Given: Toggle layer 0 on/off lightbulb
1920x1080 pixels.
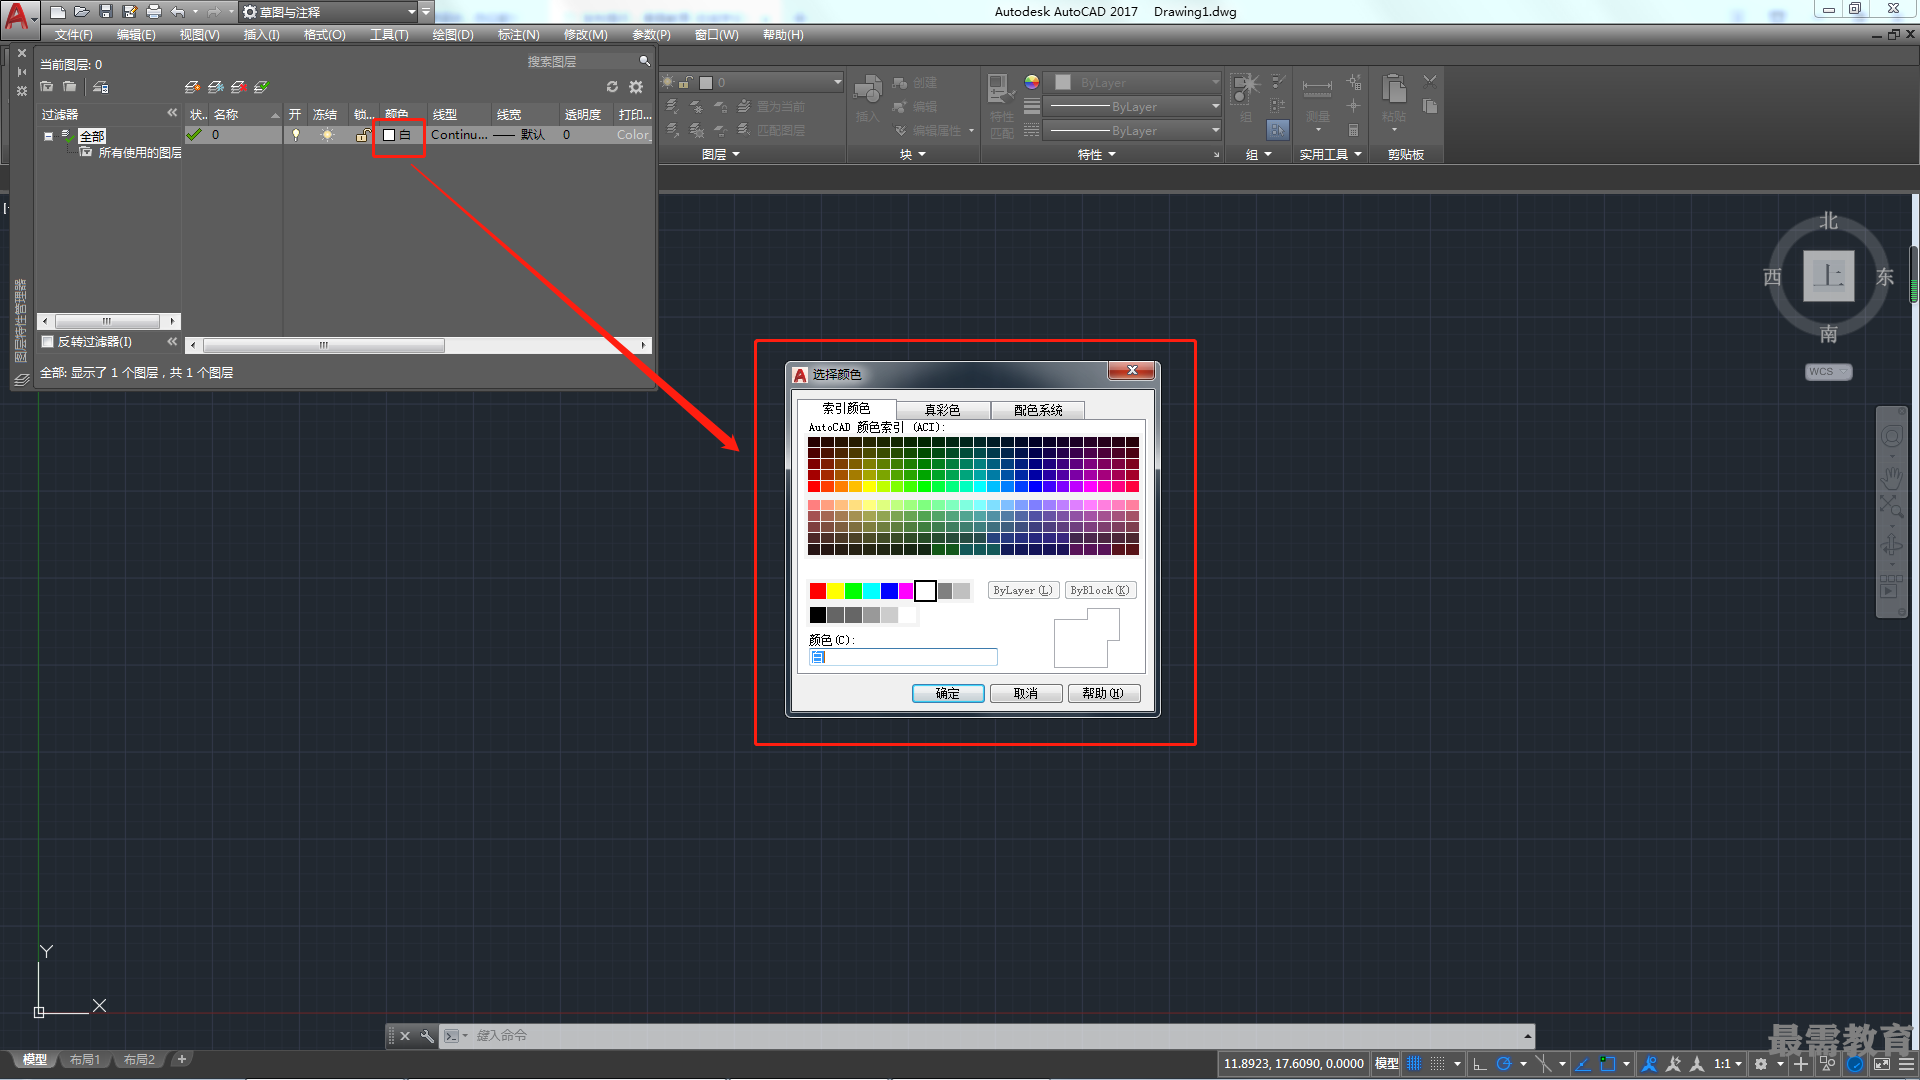Looking at the screenshot, I should (295, 135).
